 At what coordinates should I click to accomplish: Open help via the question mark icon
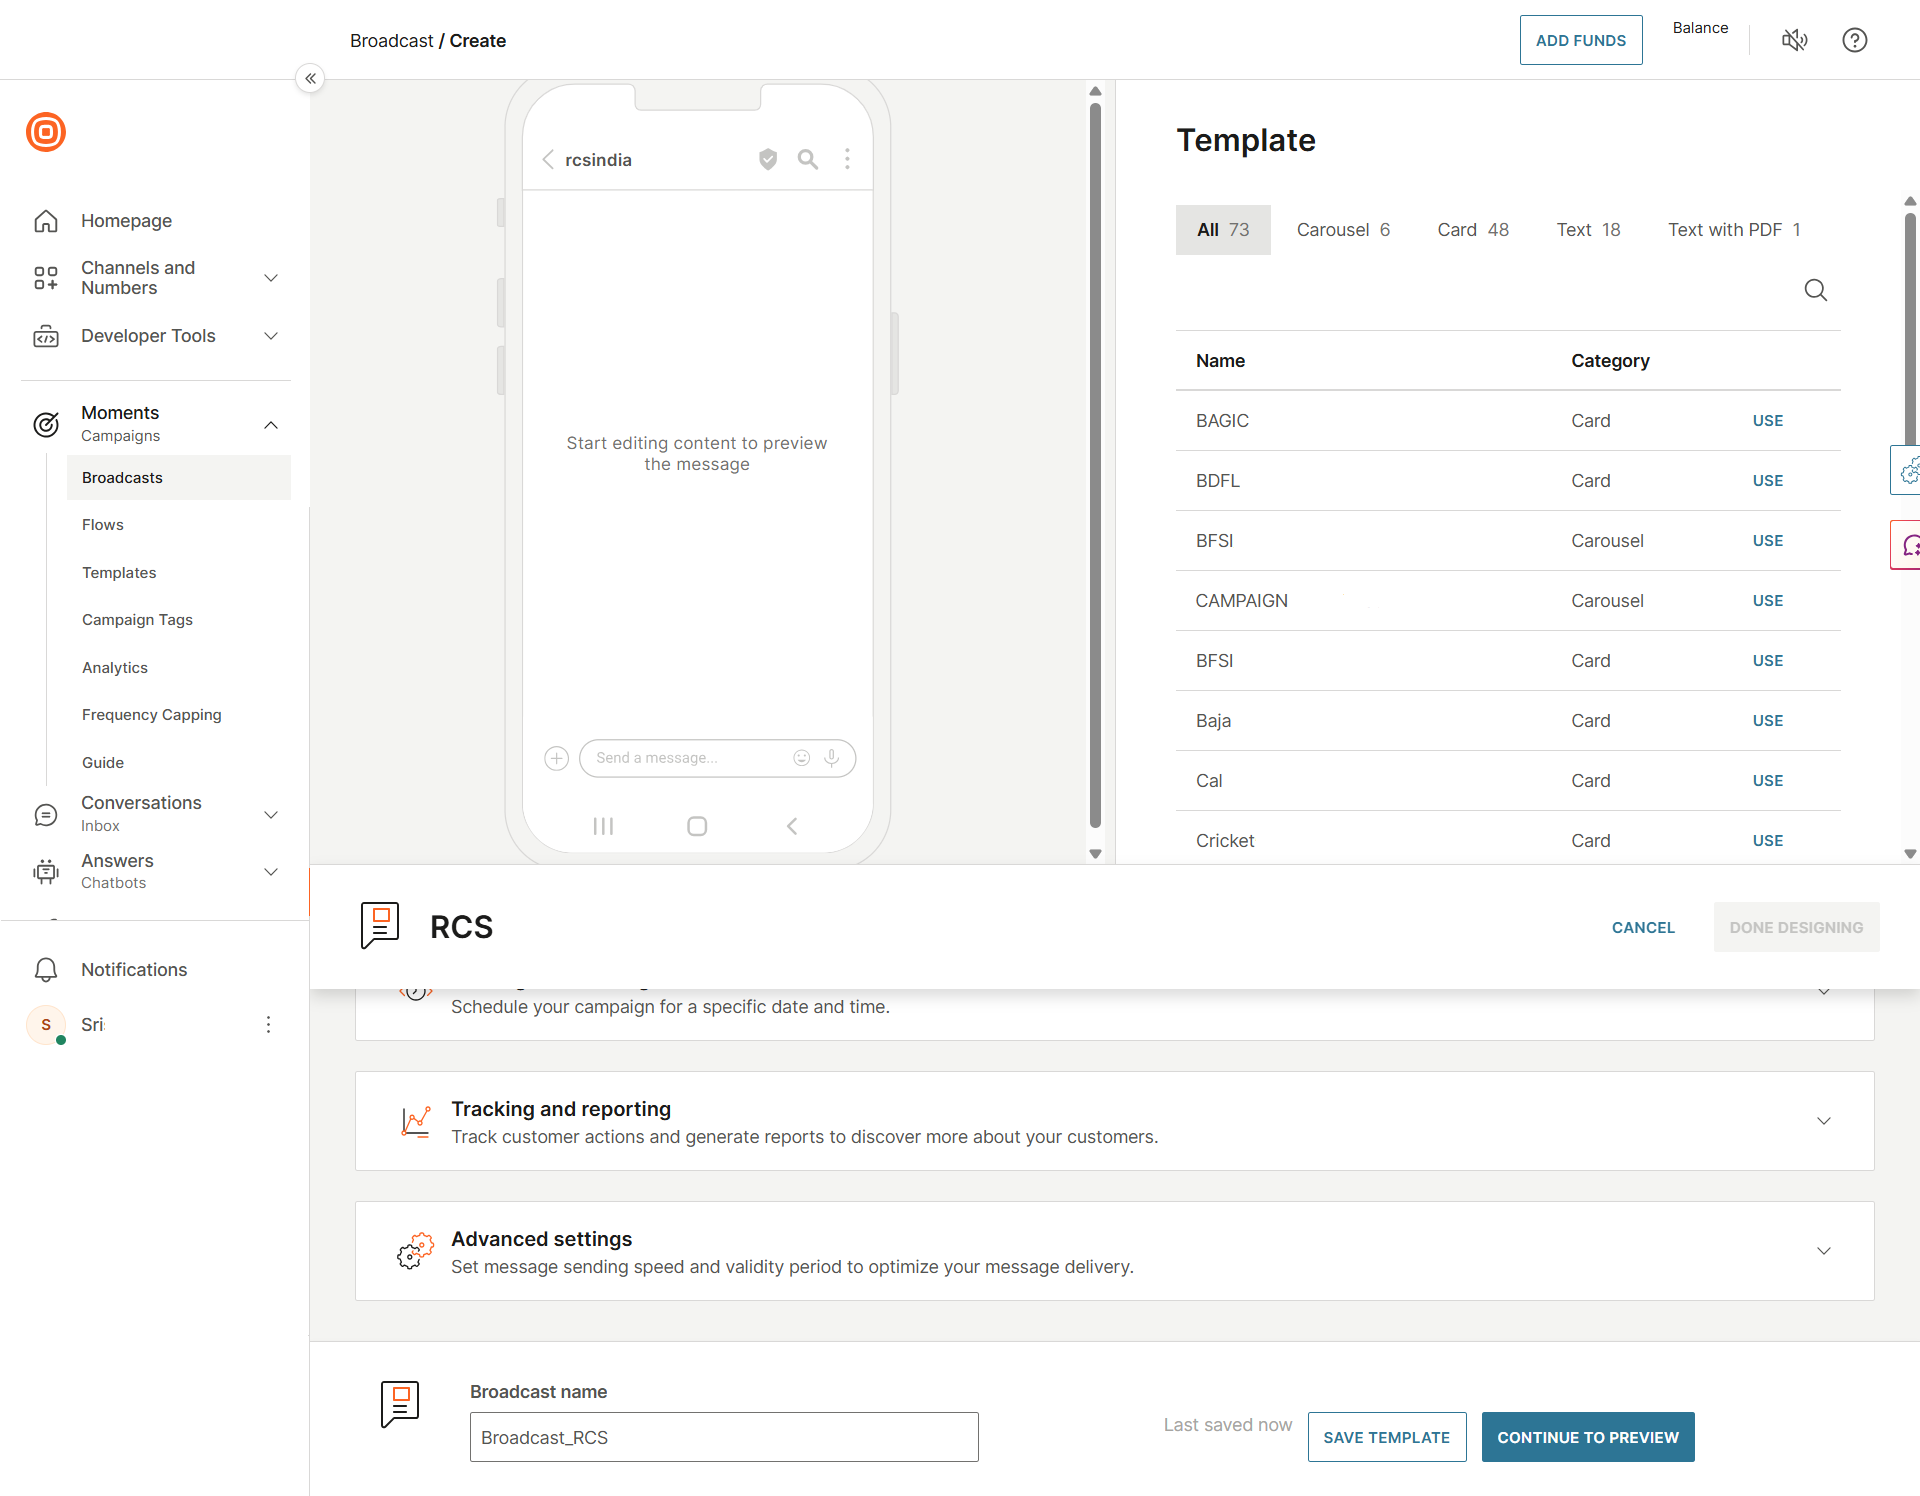1855,40
